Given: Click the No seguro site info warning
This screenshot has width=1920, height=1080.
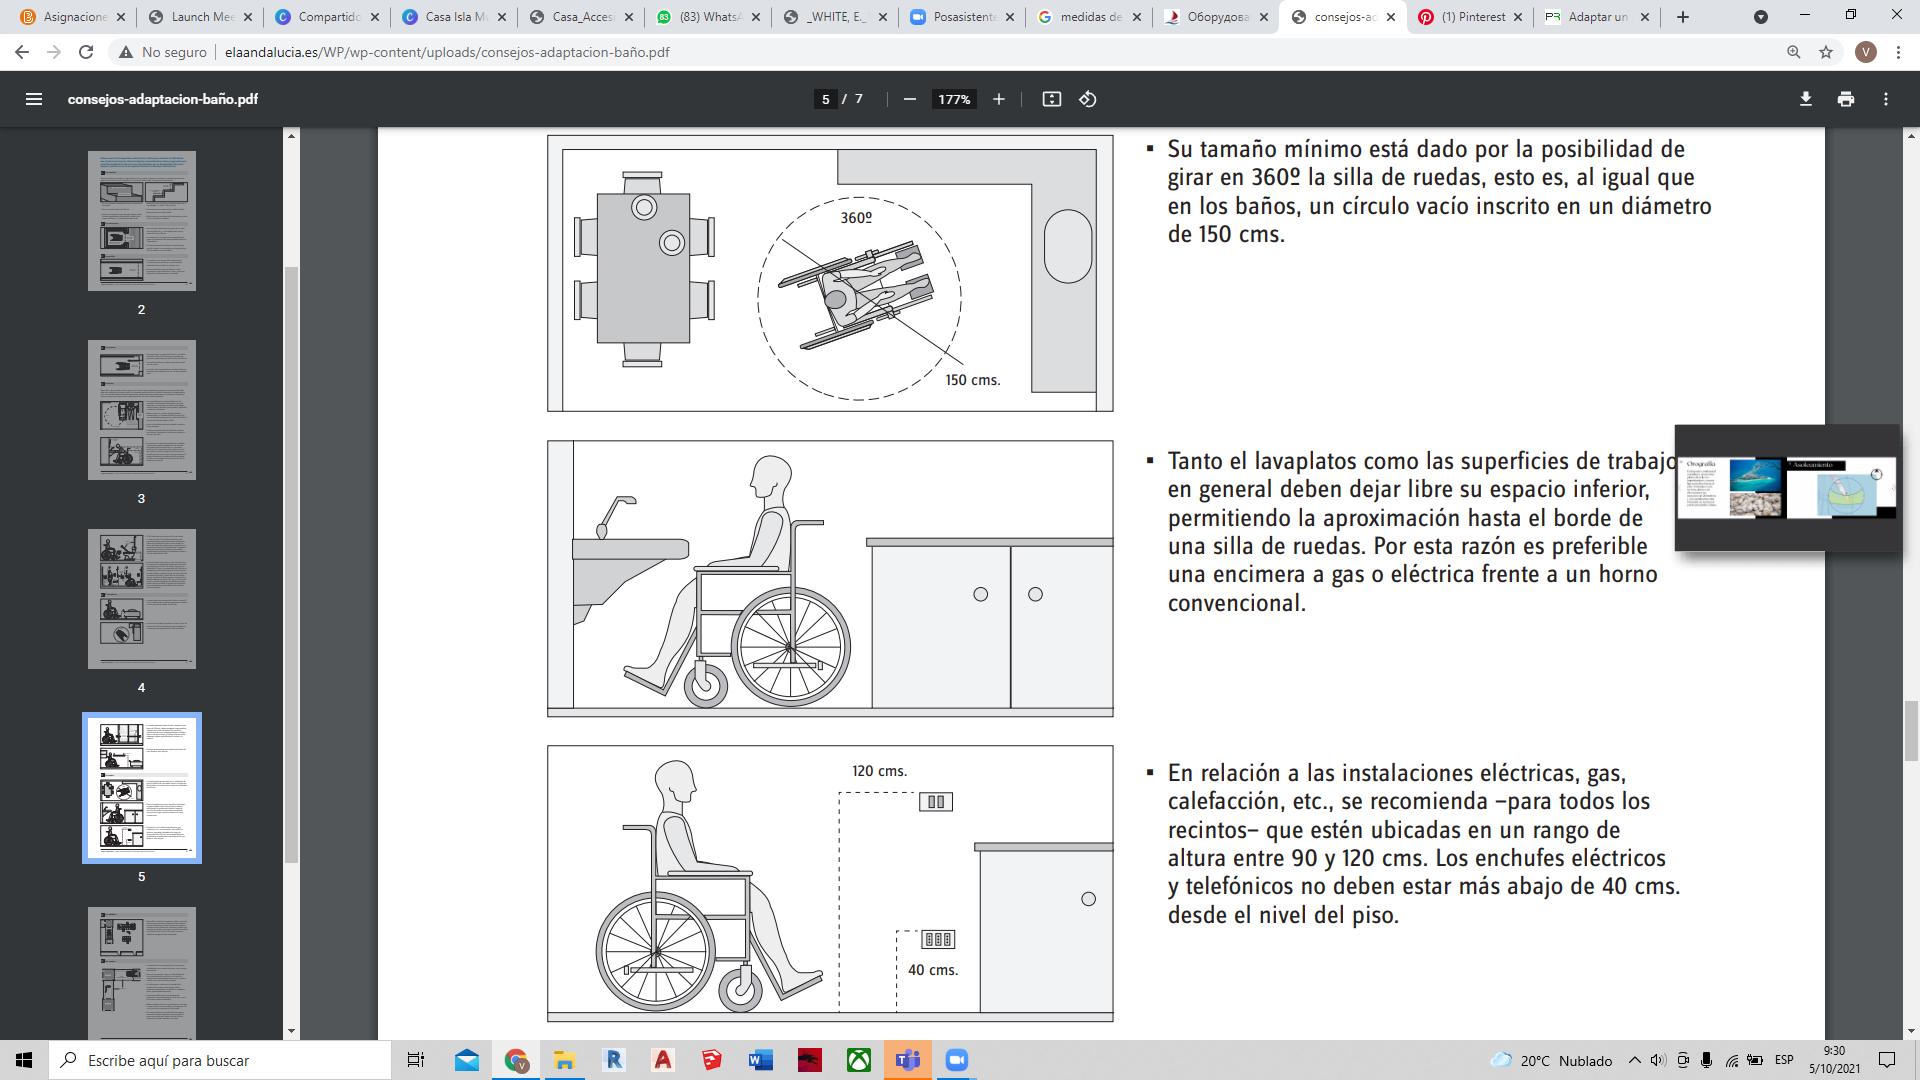Looking at the screenshot, I should pyautogui.click(x=163, y=52).
